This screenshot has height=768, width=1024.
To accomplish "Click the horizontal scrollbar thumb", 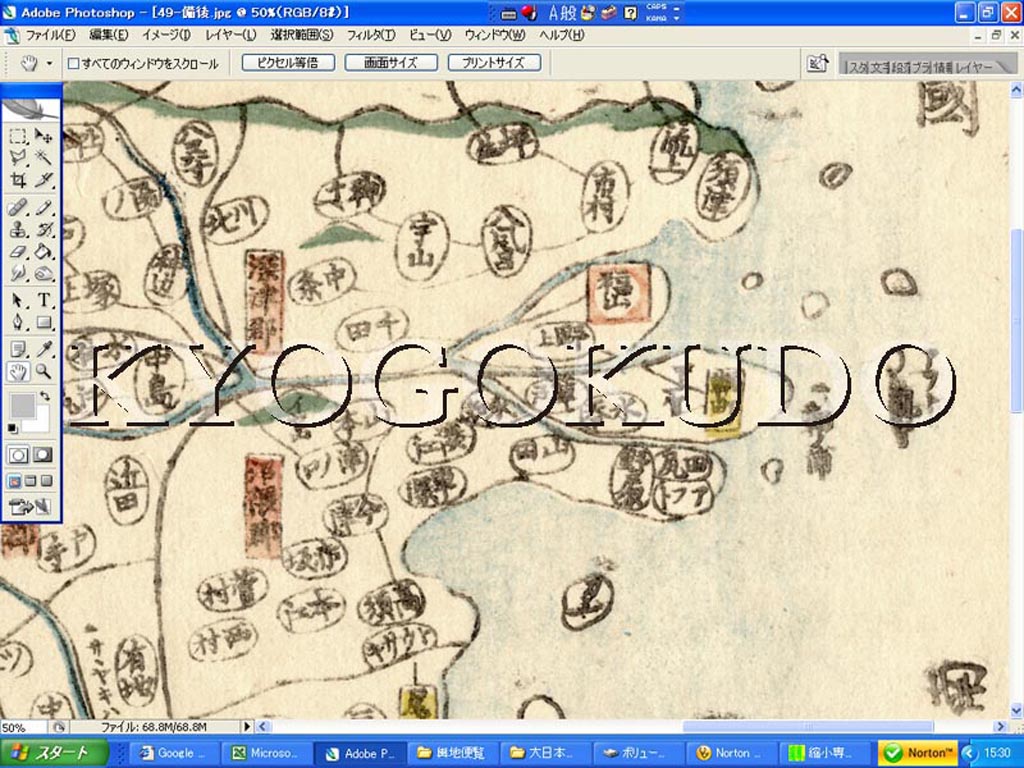I will [808, 726].
